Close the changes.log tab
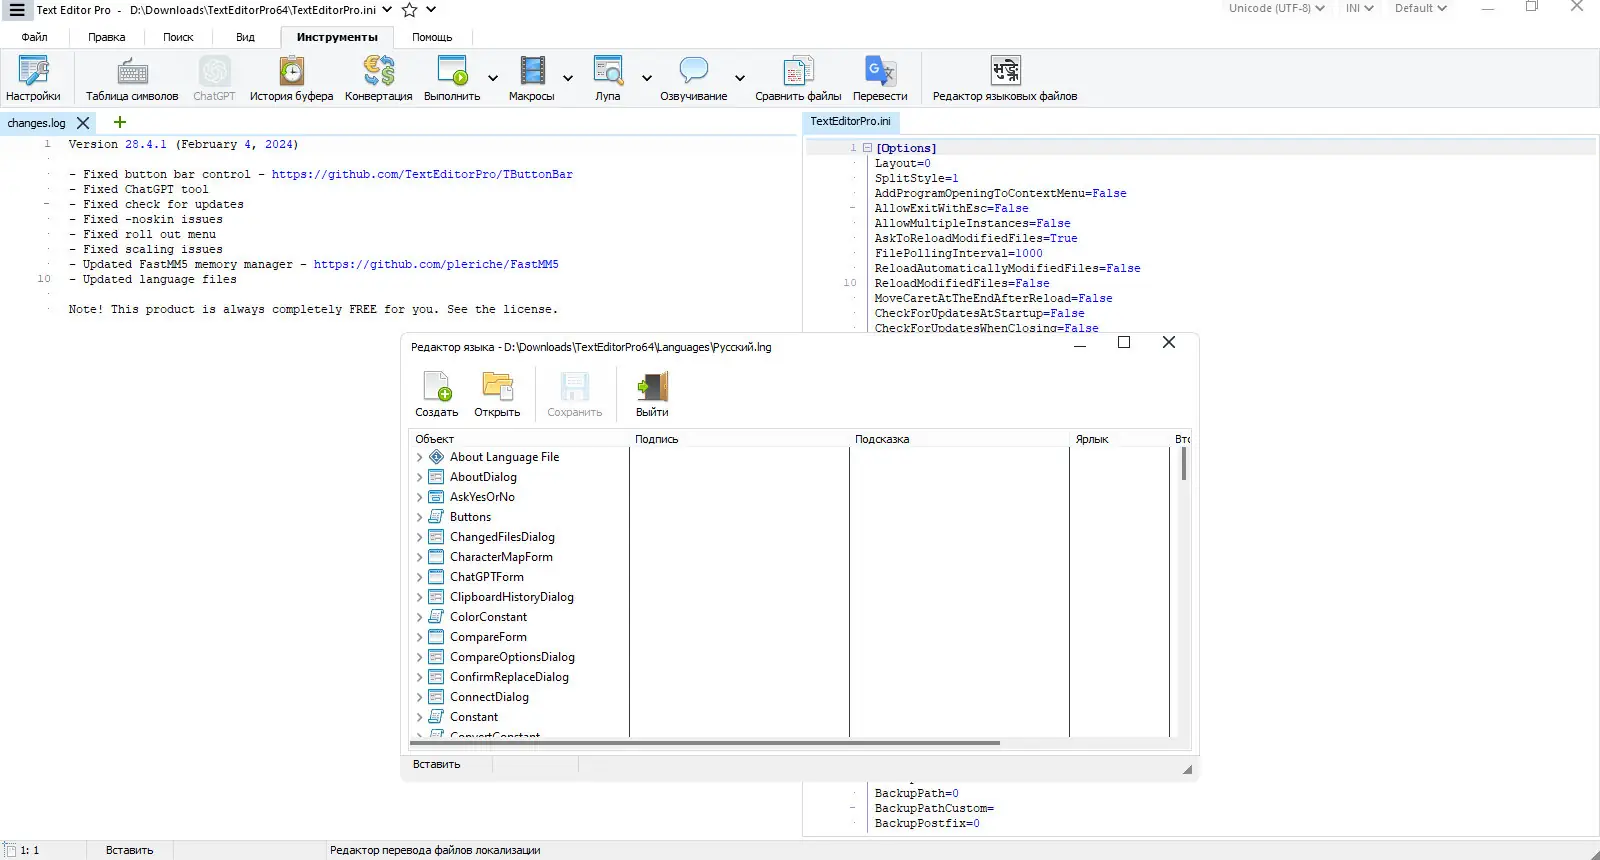Viewport: 1600px width, 860px height. click(83, 123)
